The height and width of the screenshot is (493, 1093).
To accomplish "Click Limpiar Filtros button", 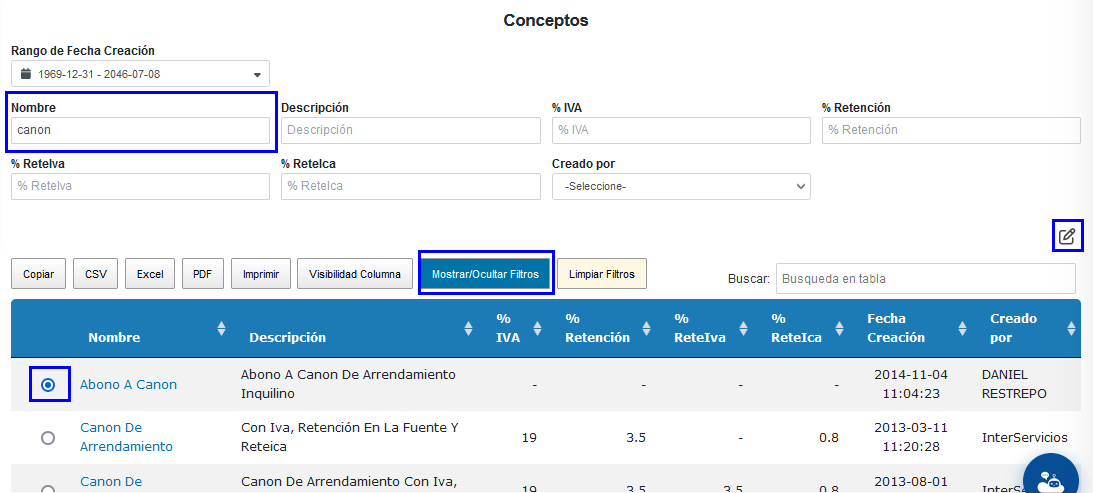I will 602,274.
